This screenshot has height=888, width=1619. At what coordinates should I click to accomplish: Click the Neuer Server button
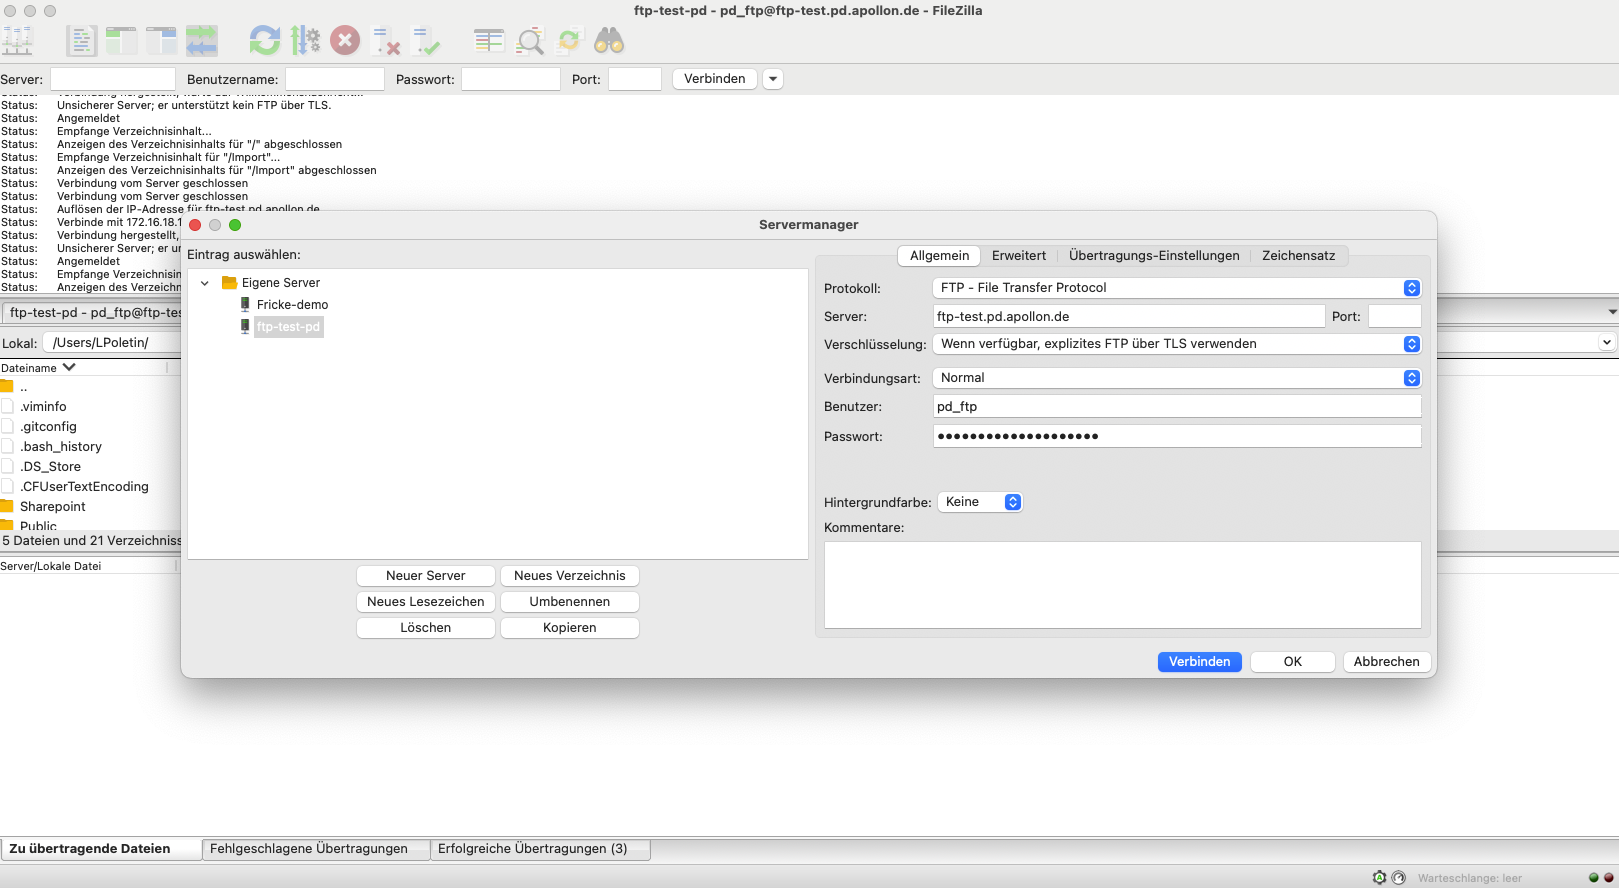[x=426, y=576]
